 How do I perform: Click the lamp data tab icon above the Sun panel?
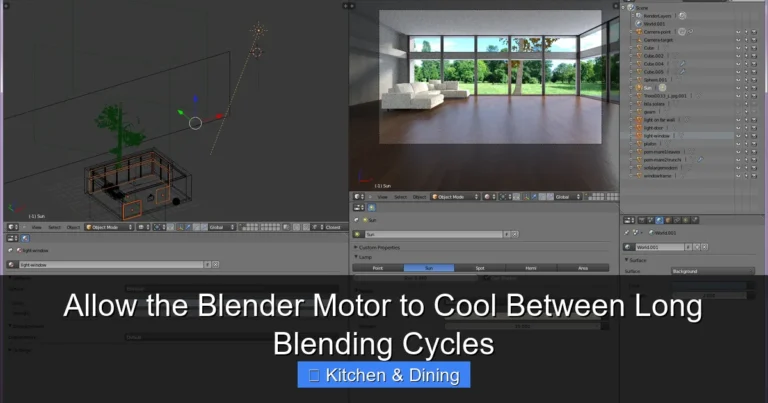coord(371,208)
